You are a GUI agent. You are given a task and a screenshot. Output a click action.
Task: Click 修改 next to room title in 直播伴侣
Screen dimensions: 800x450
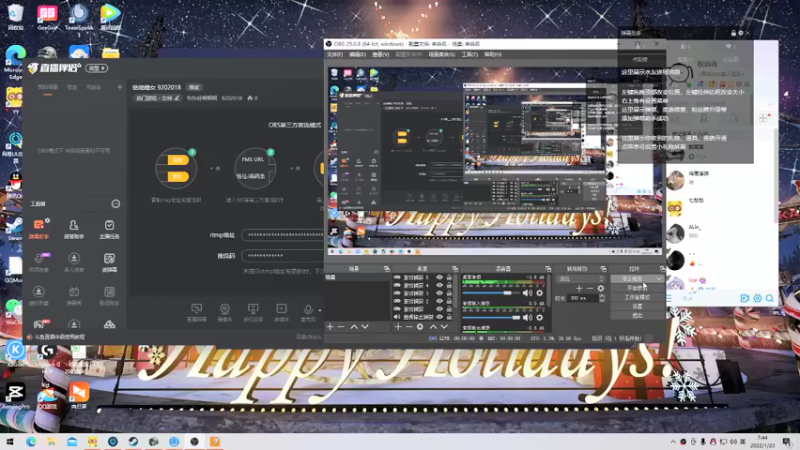point(194,87)
